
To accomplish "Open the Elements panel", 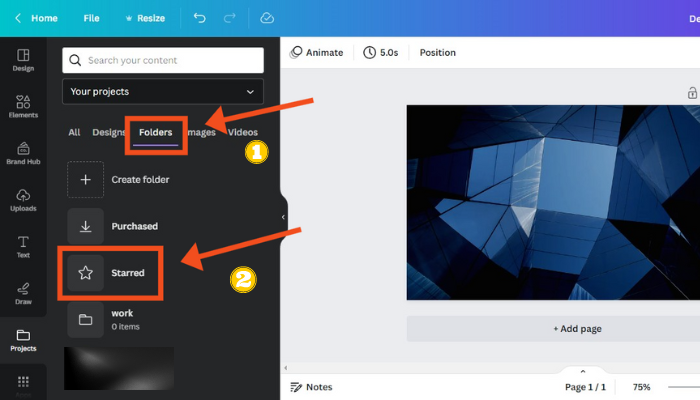I will tap(23, 107).
